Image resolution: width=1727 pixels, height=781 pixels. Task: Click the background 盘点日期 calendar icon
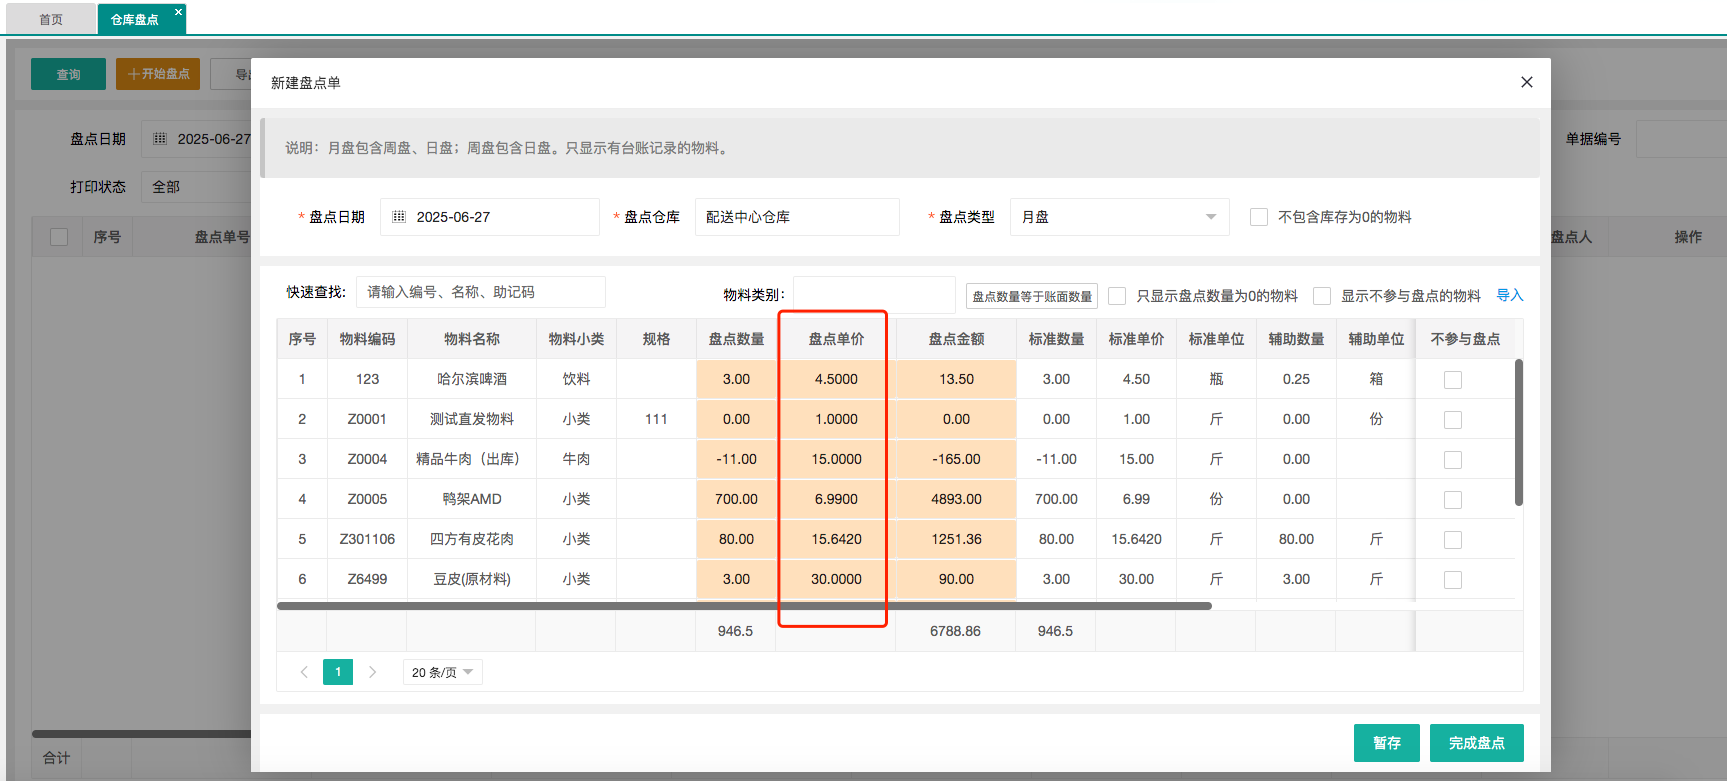click(x=160, y=139)
